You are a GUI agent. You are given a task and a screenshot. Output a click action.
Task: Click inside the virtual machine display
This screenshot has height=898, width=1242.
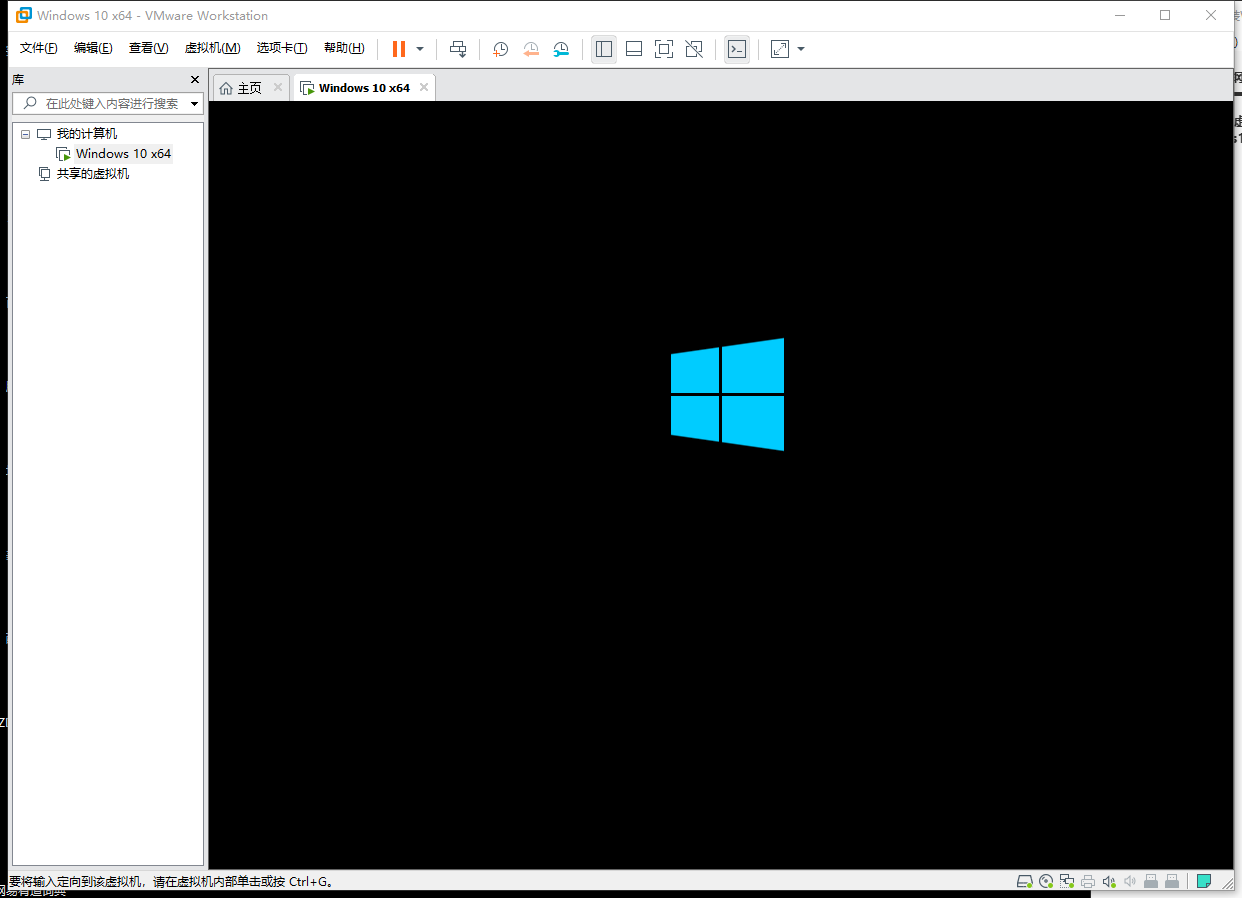click(x=721, y=485)
